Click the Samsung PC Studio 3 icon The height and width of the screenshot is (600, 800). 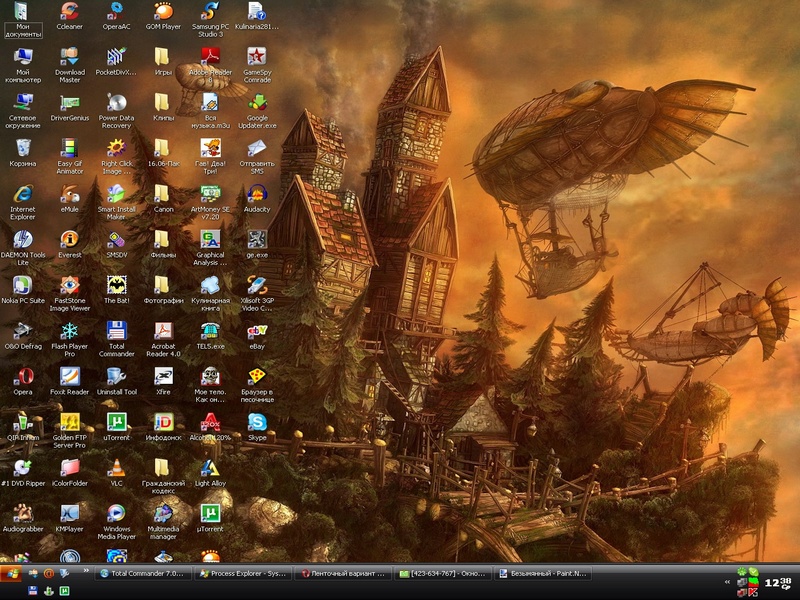210,11
